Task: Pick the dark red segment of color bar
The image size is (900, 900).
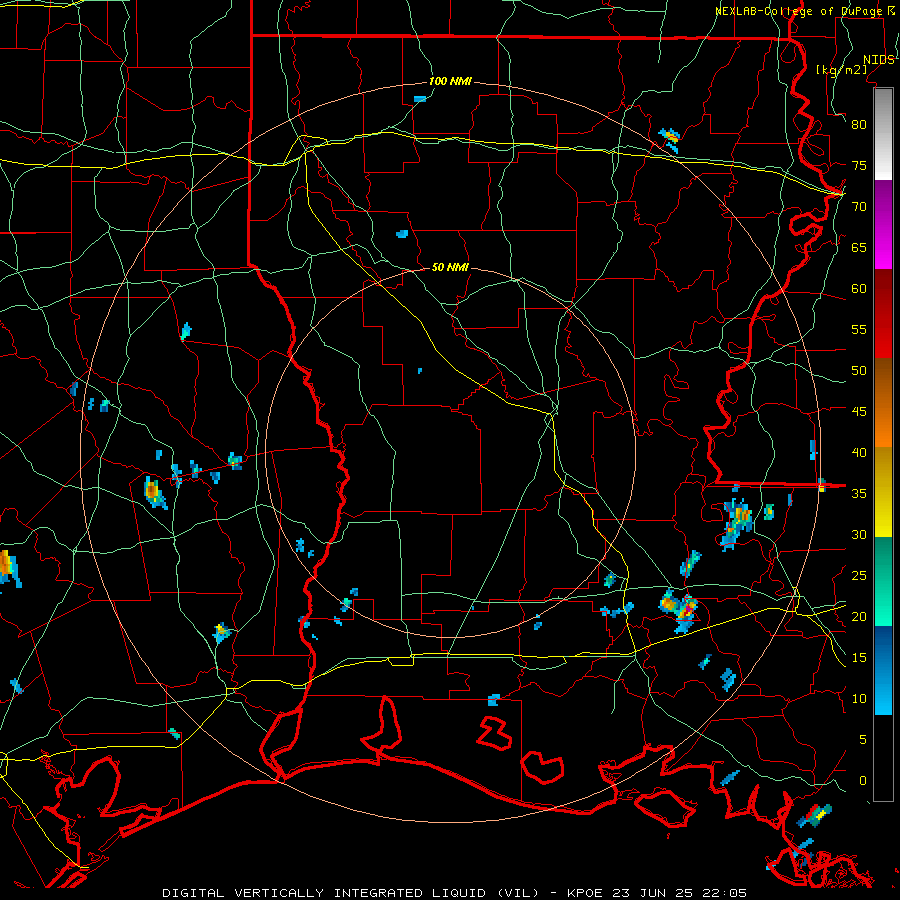Action: pos(883,292)
